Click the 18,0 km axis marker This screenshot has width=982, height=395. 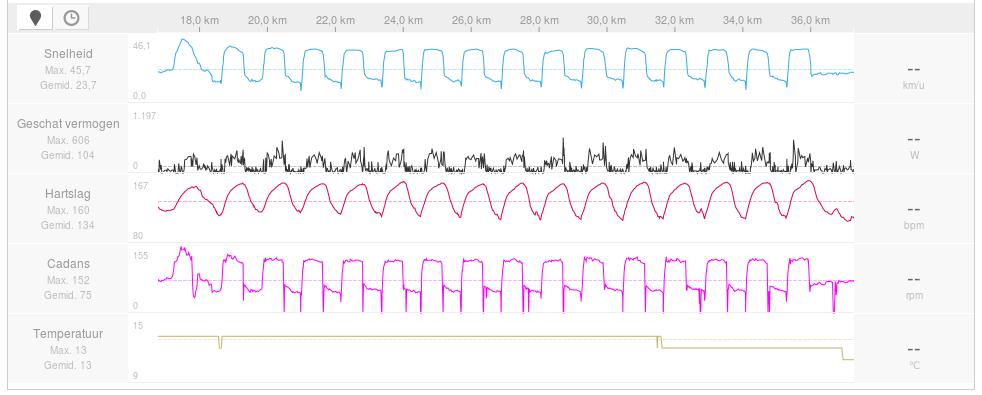[200, 20]
